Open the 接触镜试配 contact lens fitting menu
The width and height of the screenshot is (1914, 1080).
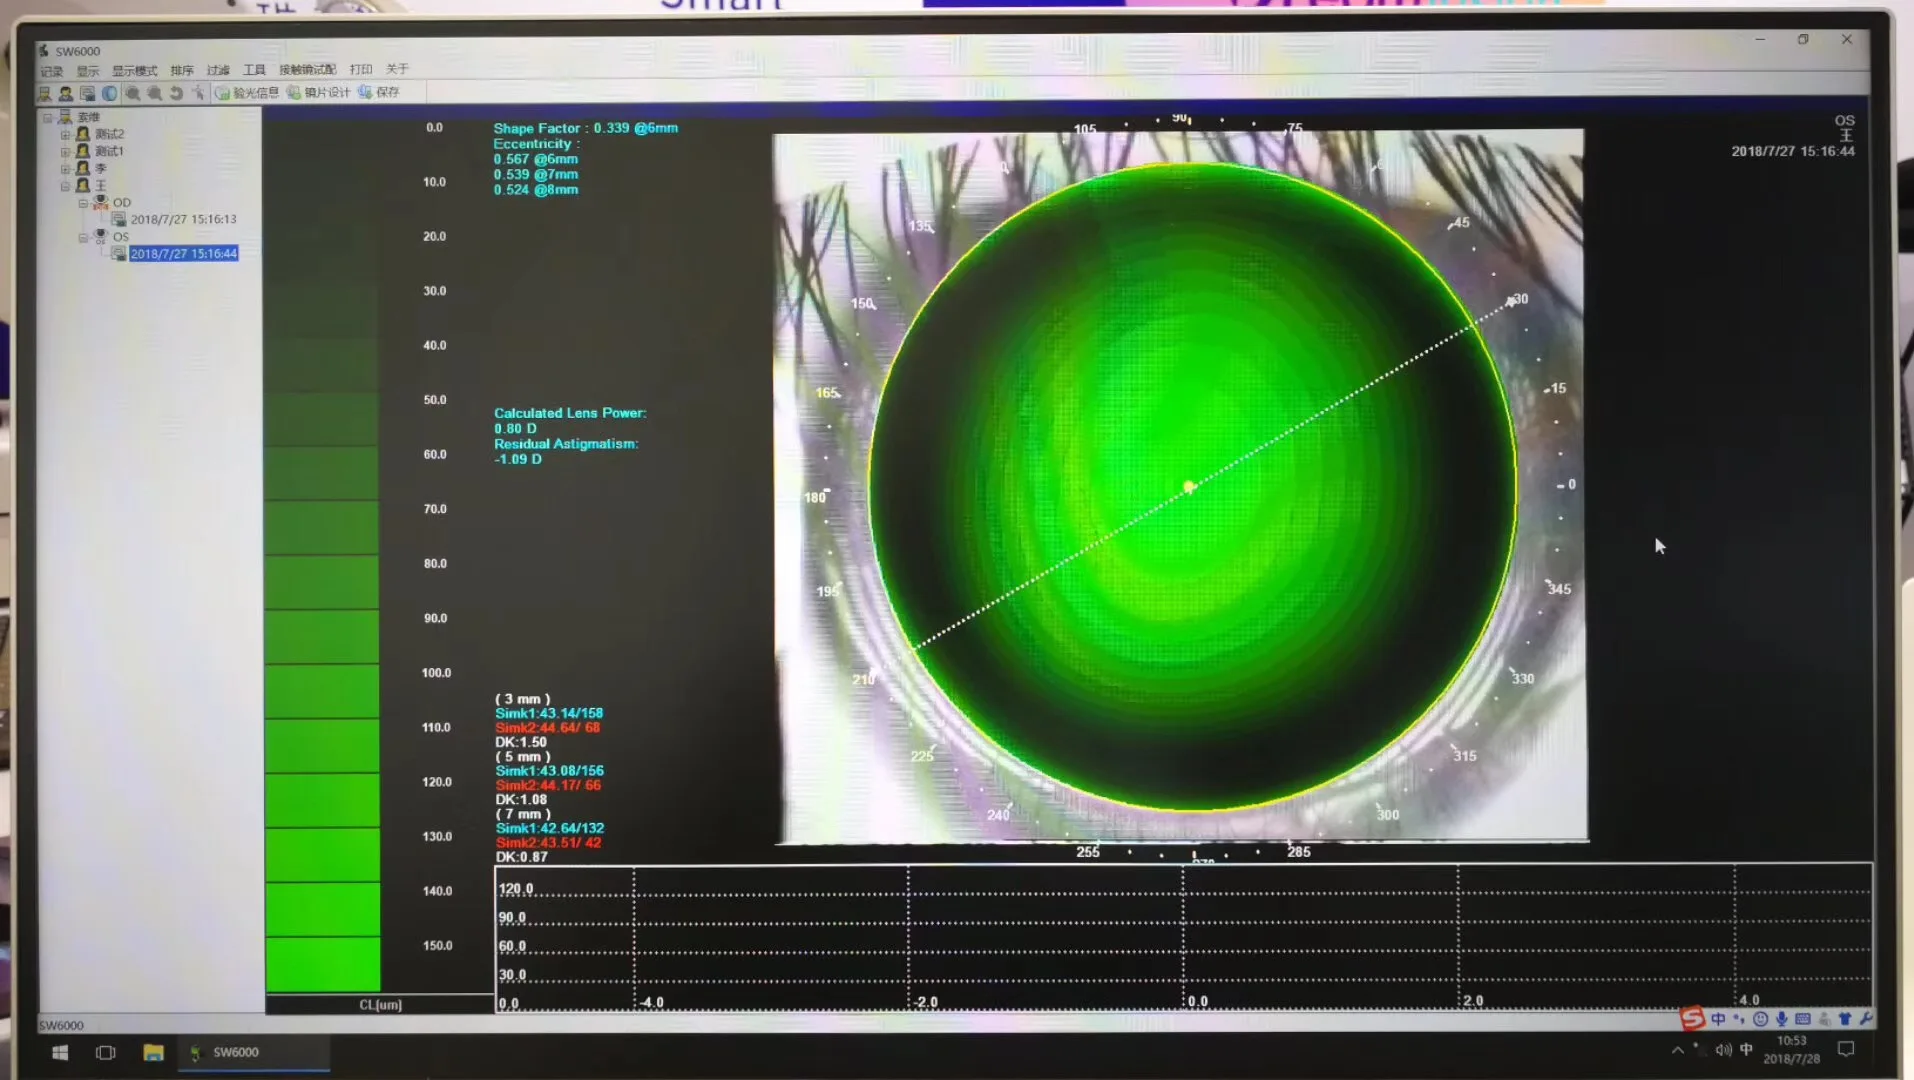[307, 71]
